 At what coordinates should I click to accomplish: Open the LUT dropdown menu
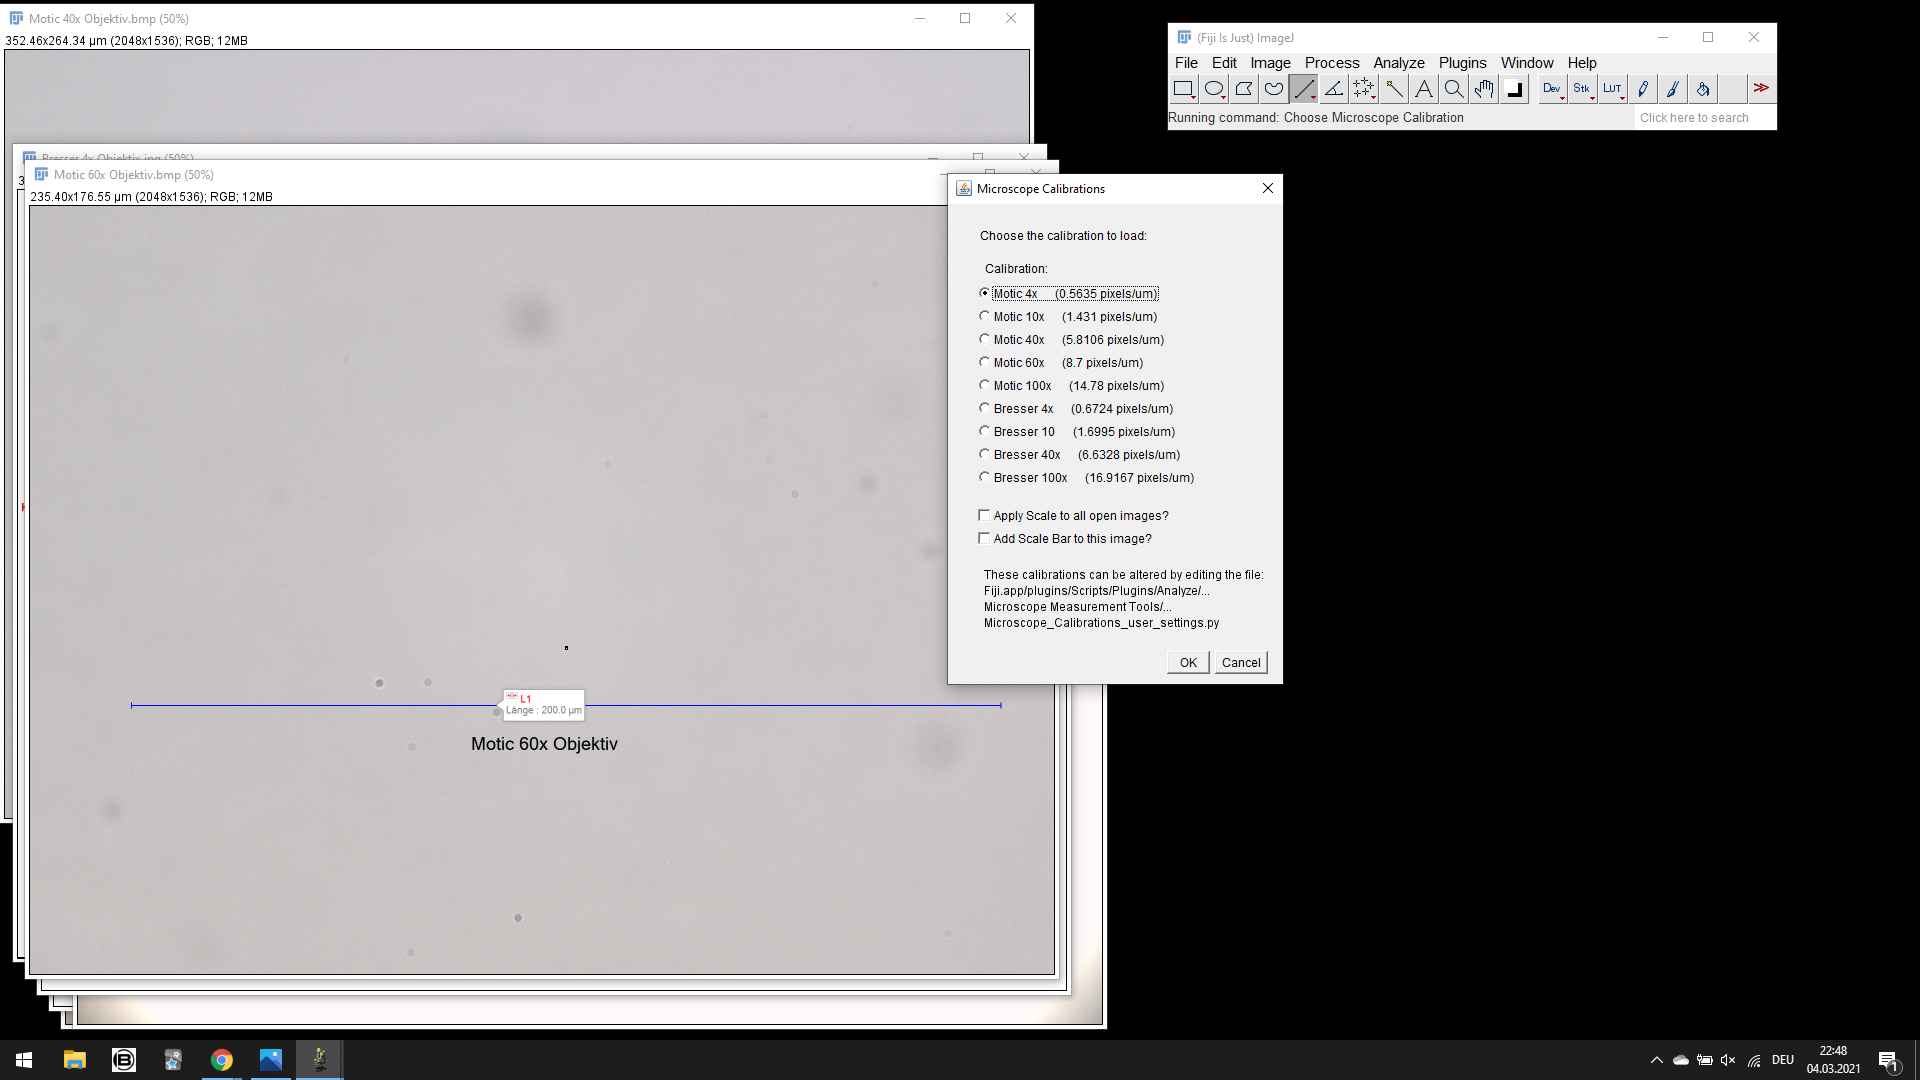coord(1612,89)
